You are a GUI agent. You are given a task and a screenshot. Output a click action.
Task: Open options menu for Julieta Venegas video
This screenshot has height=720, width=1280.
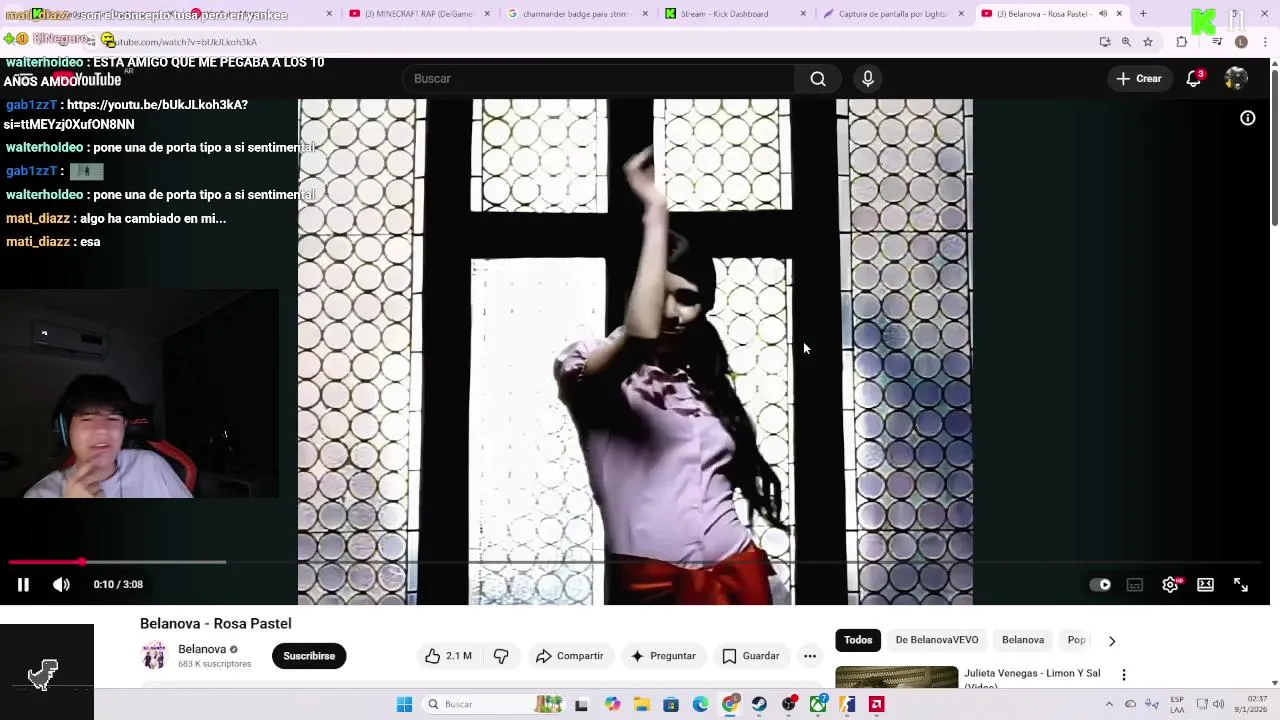pyautogui.click(x=1124, y=675)
